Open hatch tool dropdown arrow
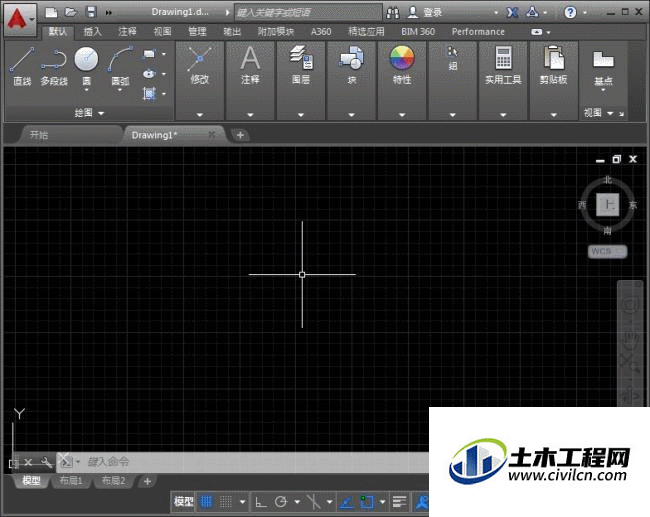 click(164, 94)
